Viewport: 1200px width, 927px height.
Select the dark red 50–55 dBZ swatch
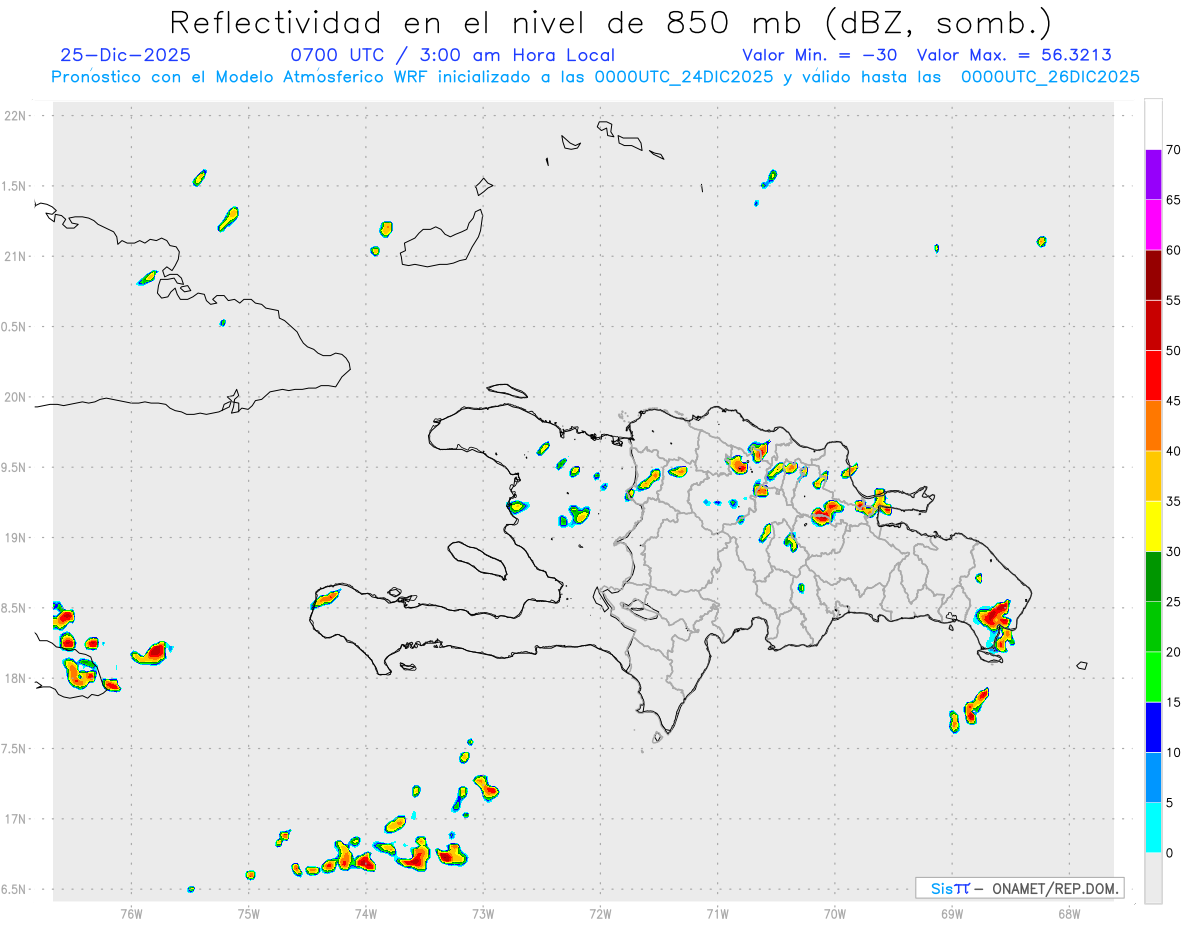(1153, 325)
